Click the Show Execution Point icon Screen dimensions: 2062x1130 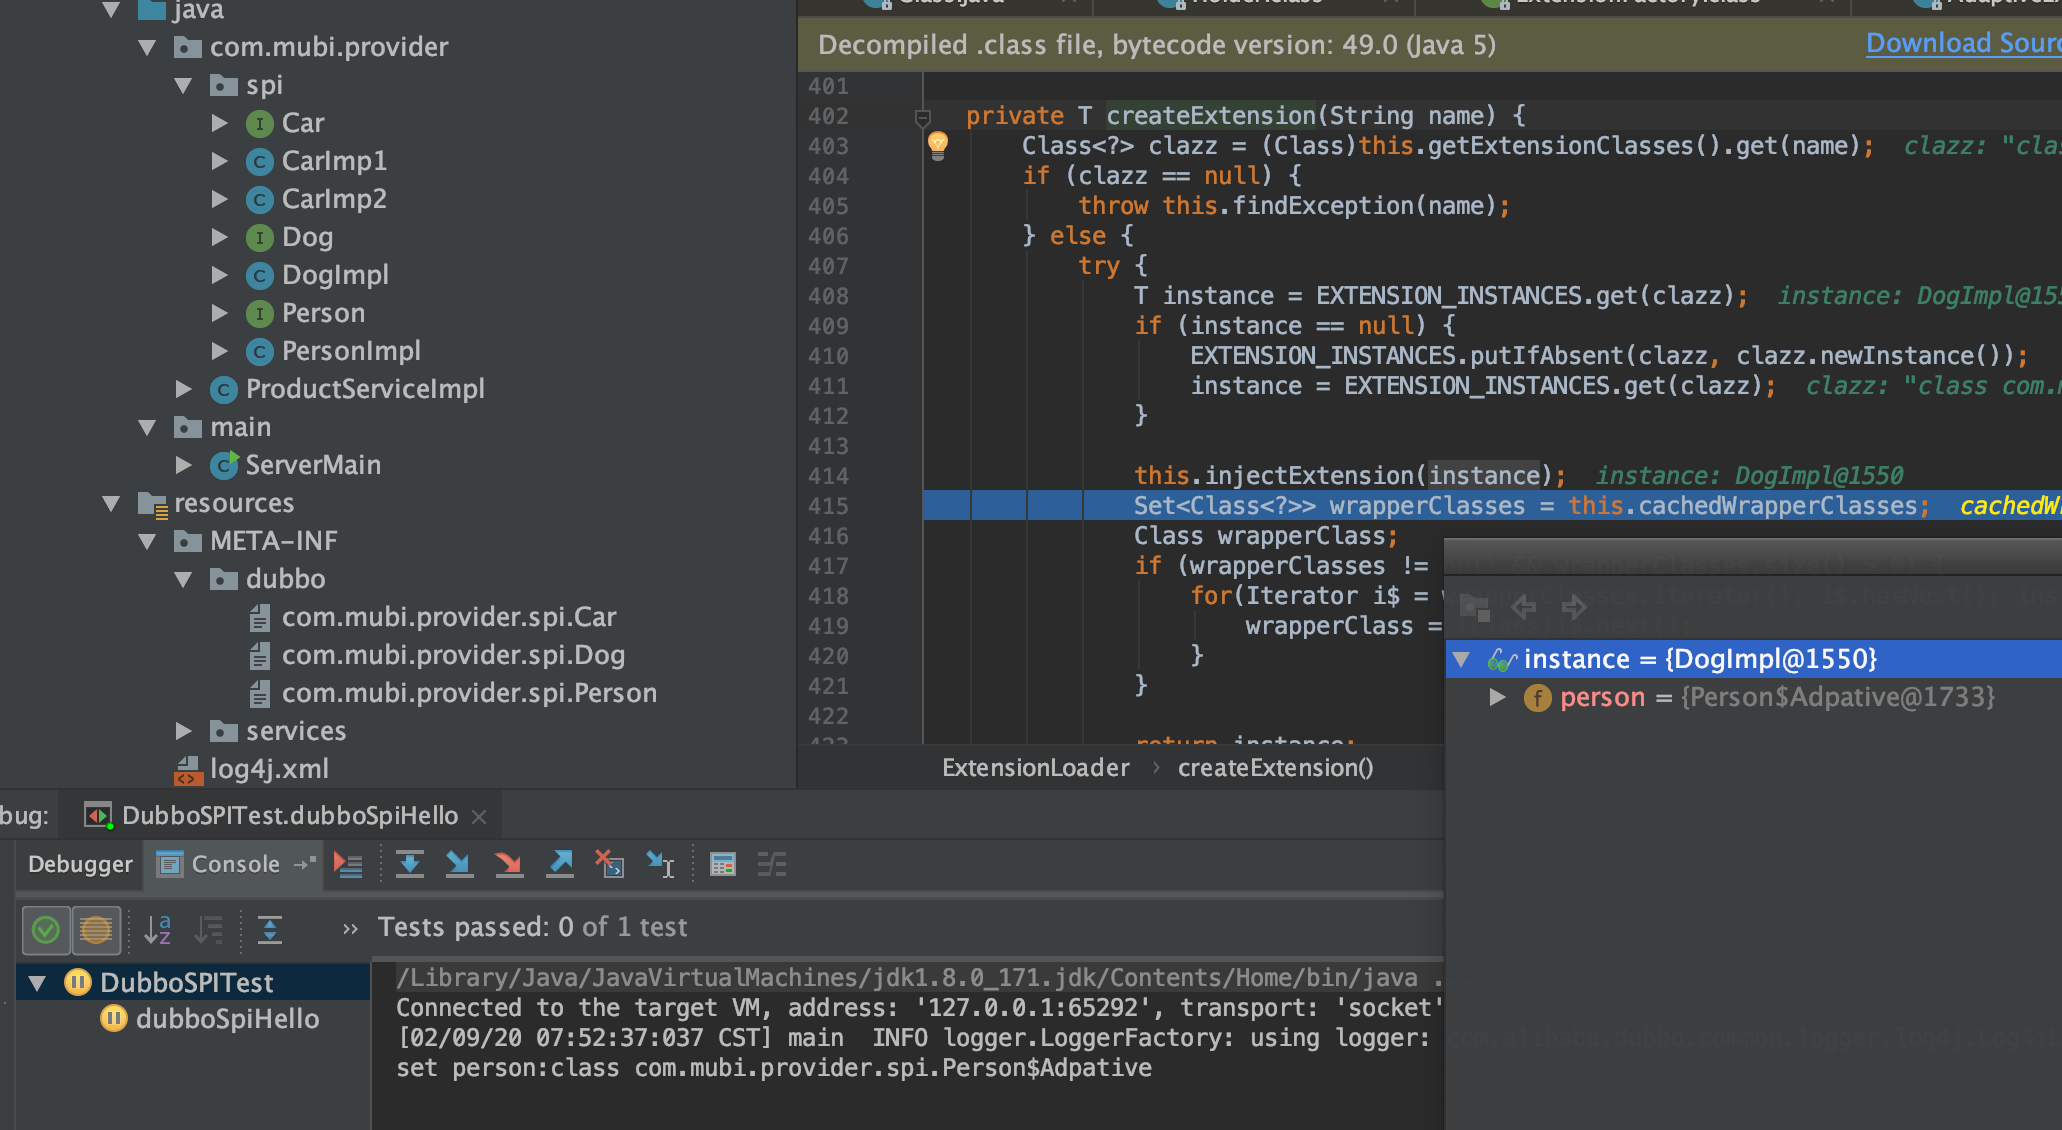click(348, 864)
